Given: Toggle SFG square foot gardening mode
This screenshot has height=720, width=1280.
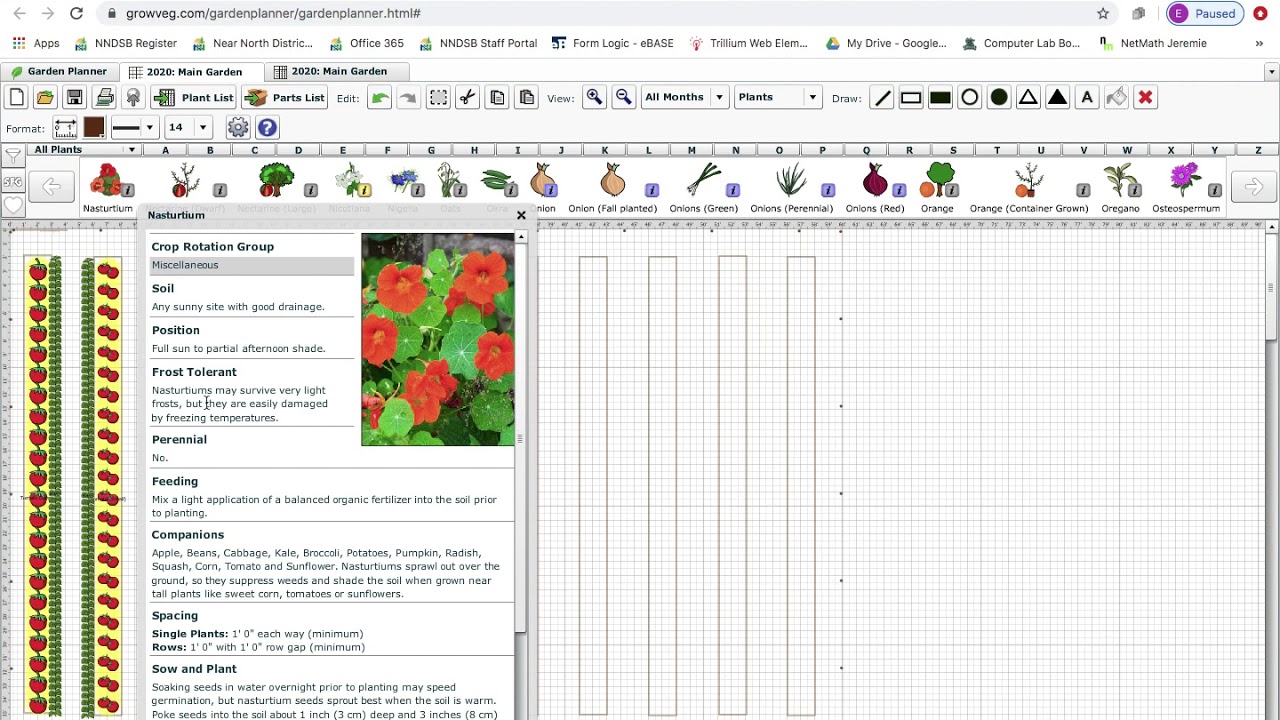Looking at the screenshot, I should point(13,182).
